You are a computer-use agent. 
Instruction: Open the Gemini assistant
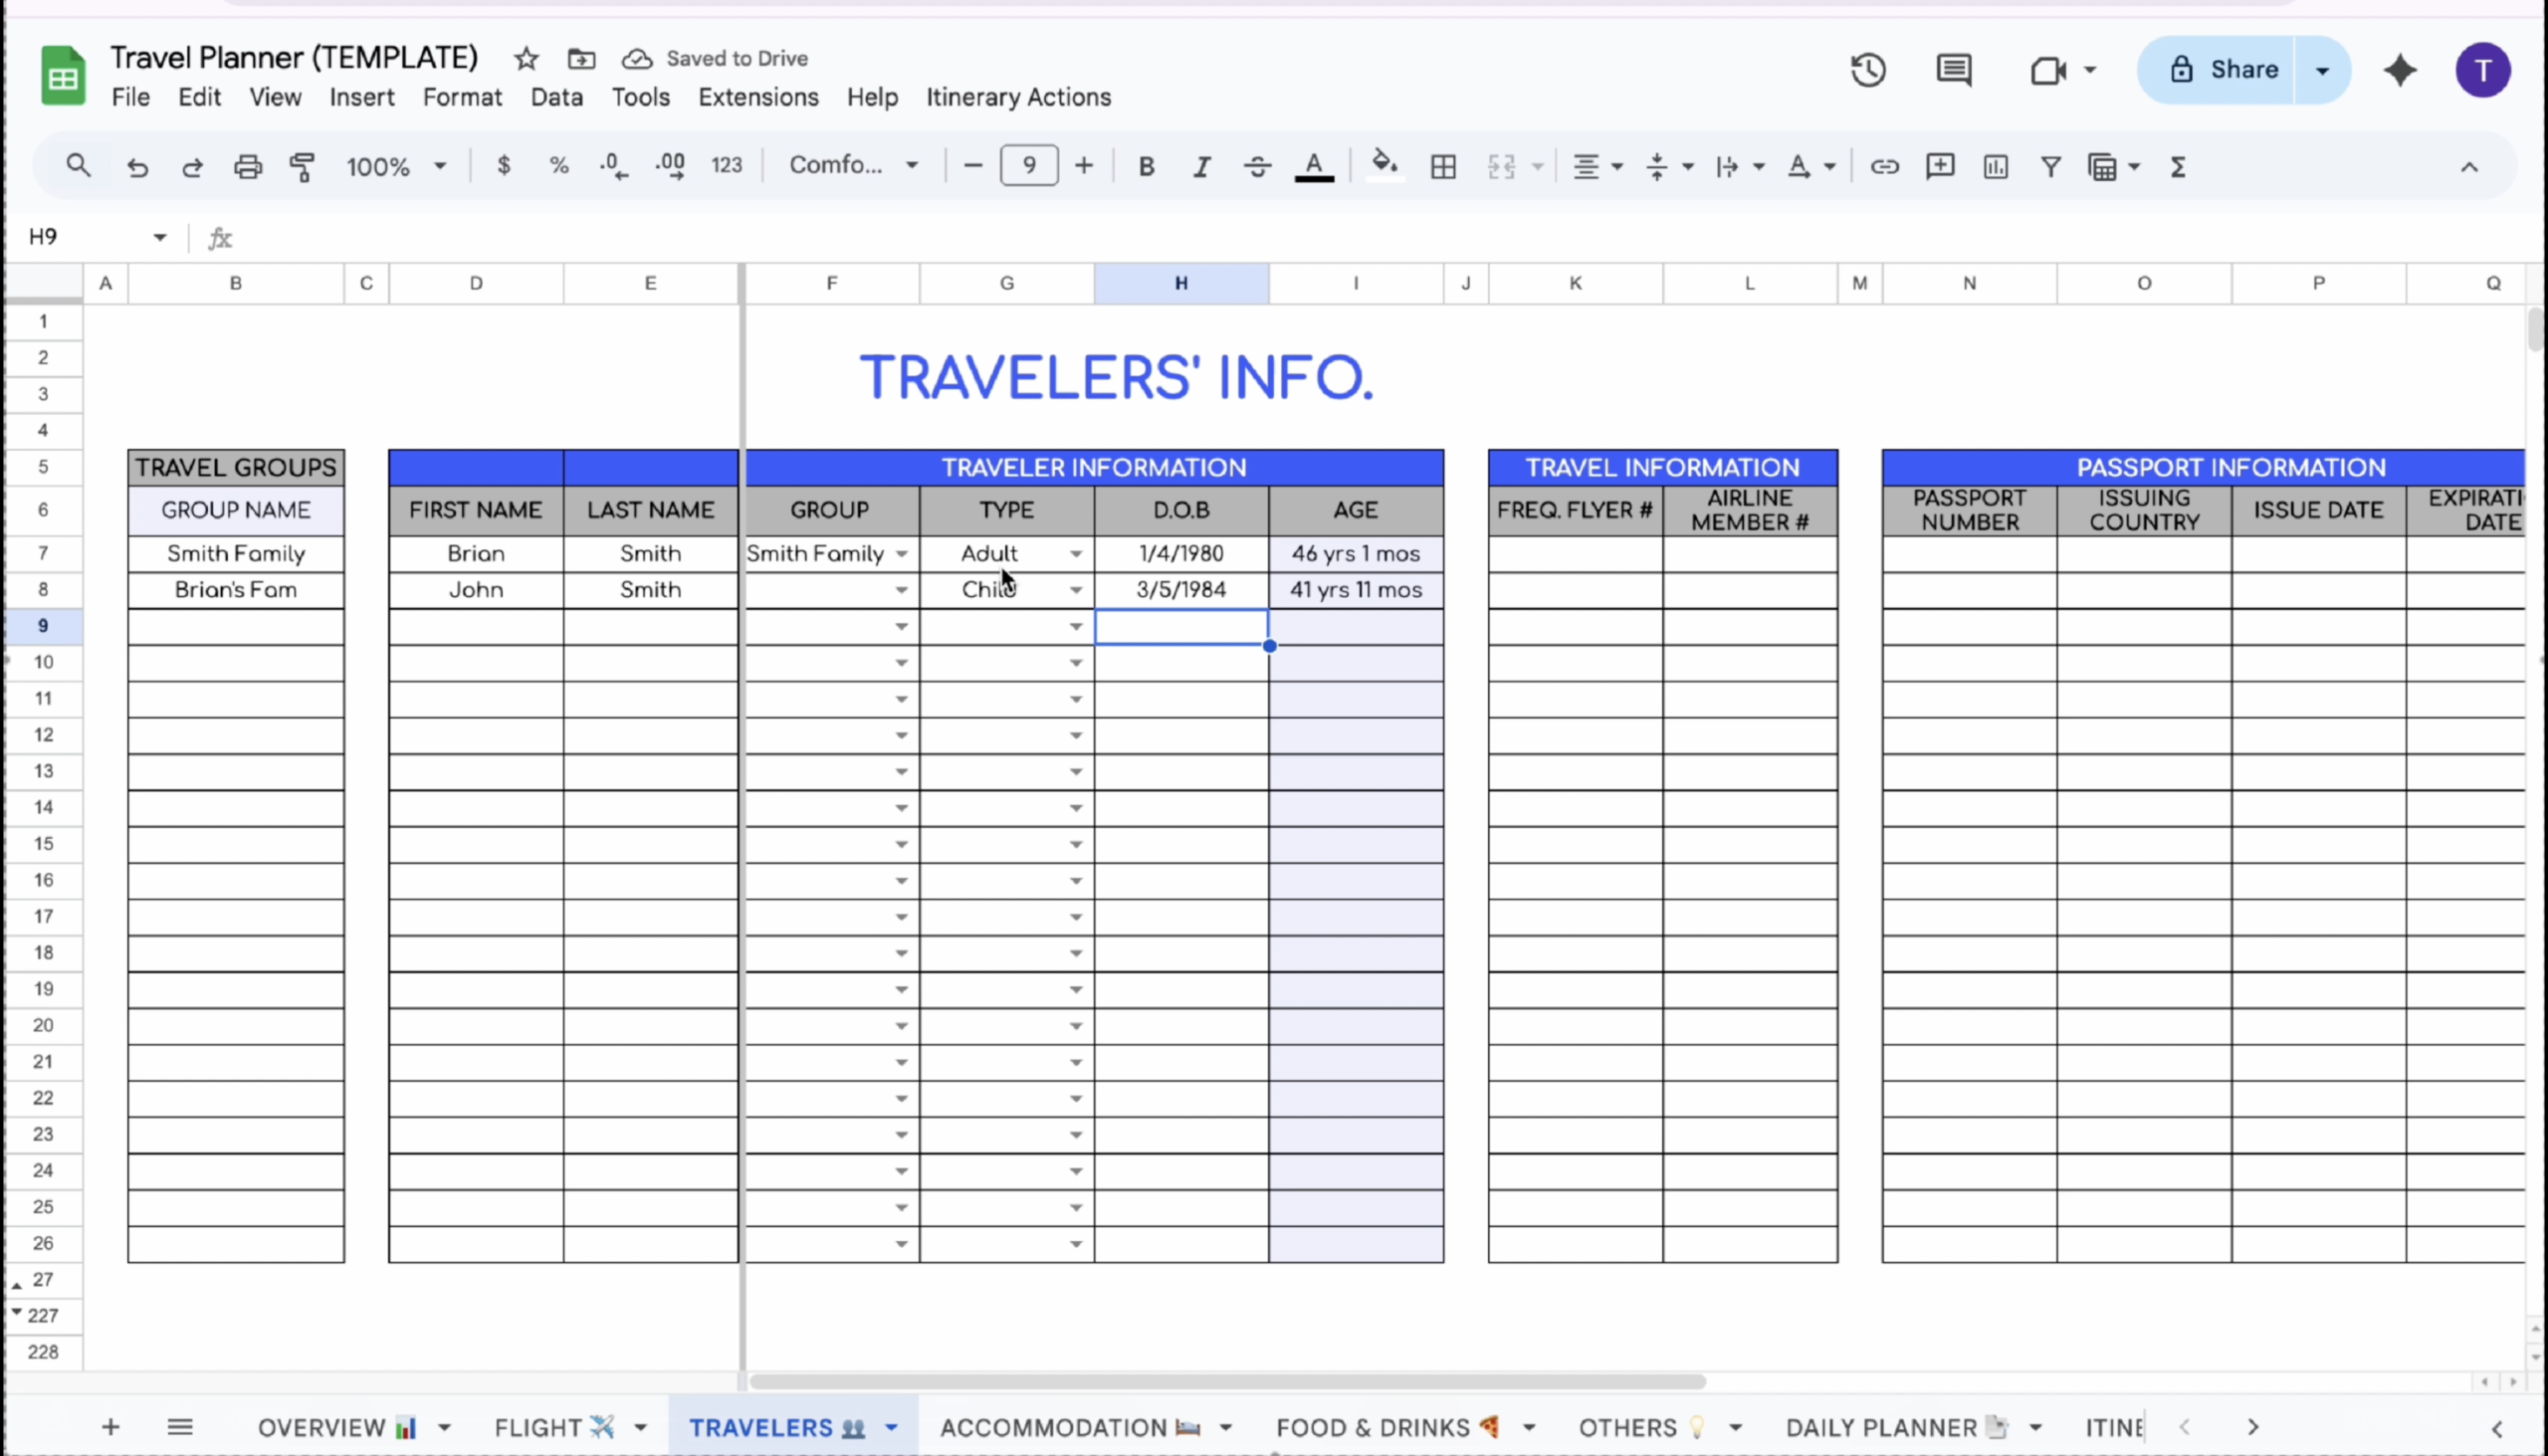(x=2400, y=70)
